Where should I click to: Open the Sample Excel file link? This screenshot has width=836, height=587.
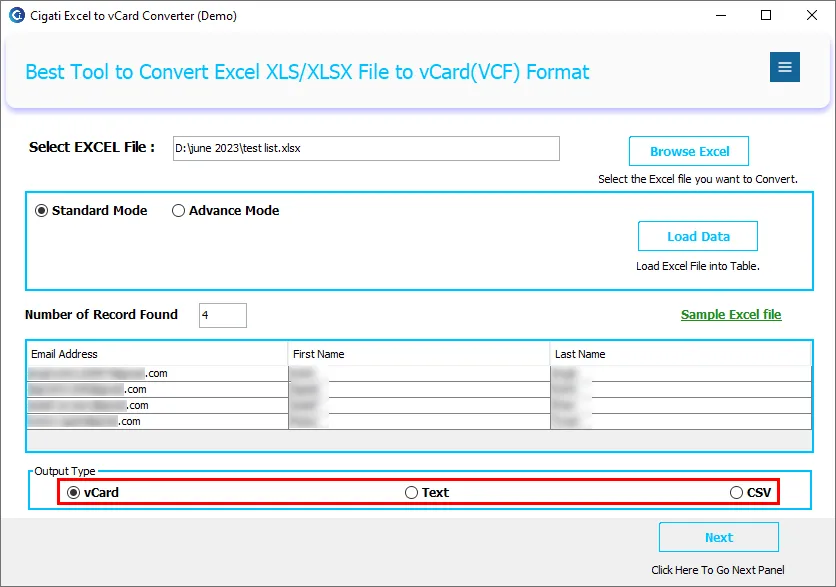[x=731, y=315]
